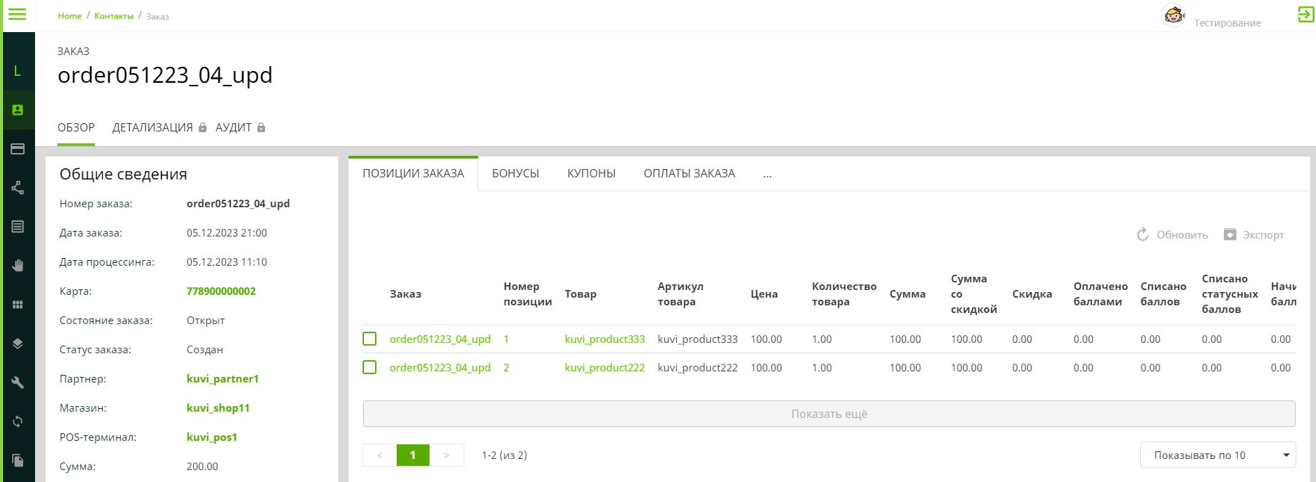The image size is (1316, 482).
Task: Open card link 778900000002
Action: click(221, 292)
